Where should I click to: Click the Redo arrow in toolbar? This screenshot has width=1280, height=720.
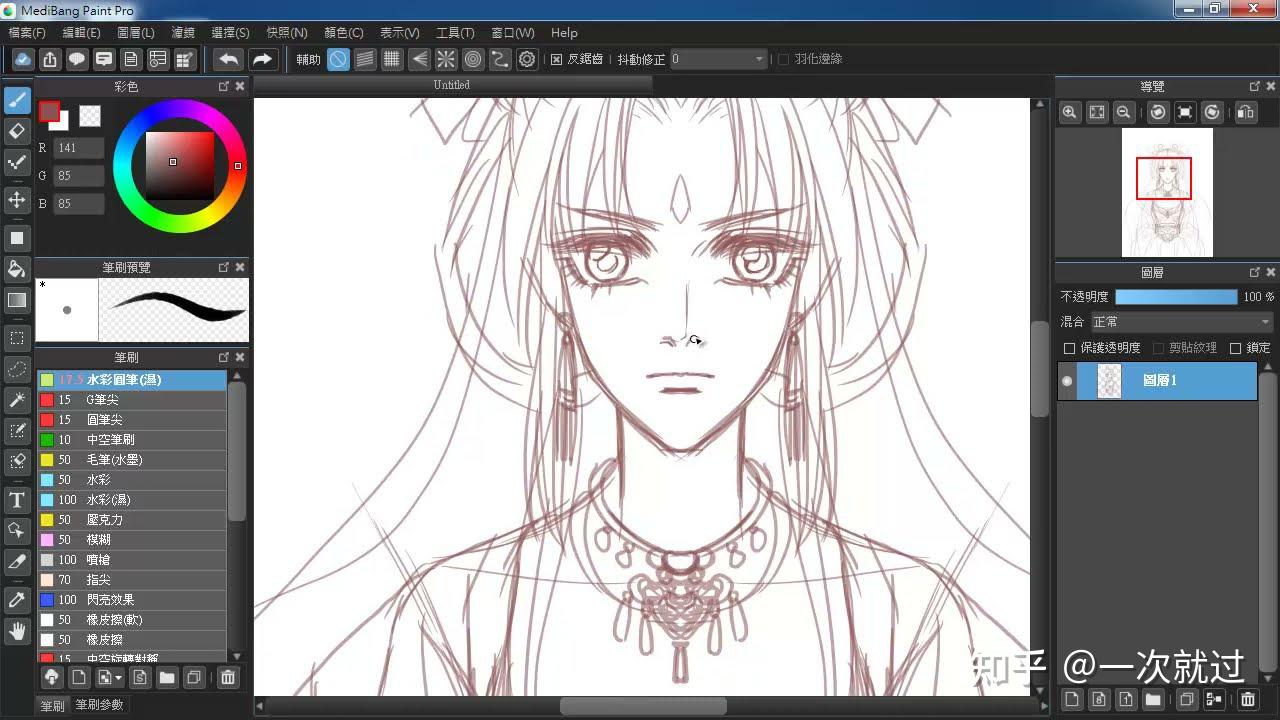pos(262,59)
